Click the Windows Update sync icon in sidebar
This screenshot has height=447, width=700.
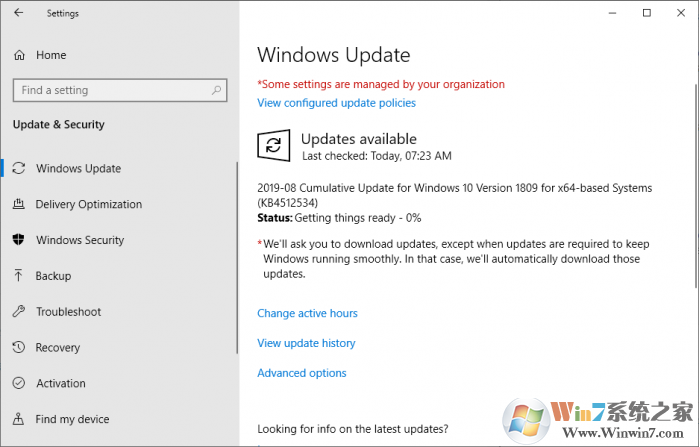[19, 168]
